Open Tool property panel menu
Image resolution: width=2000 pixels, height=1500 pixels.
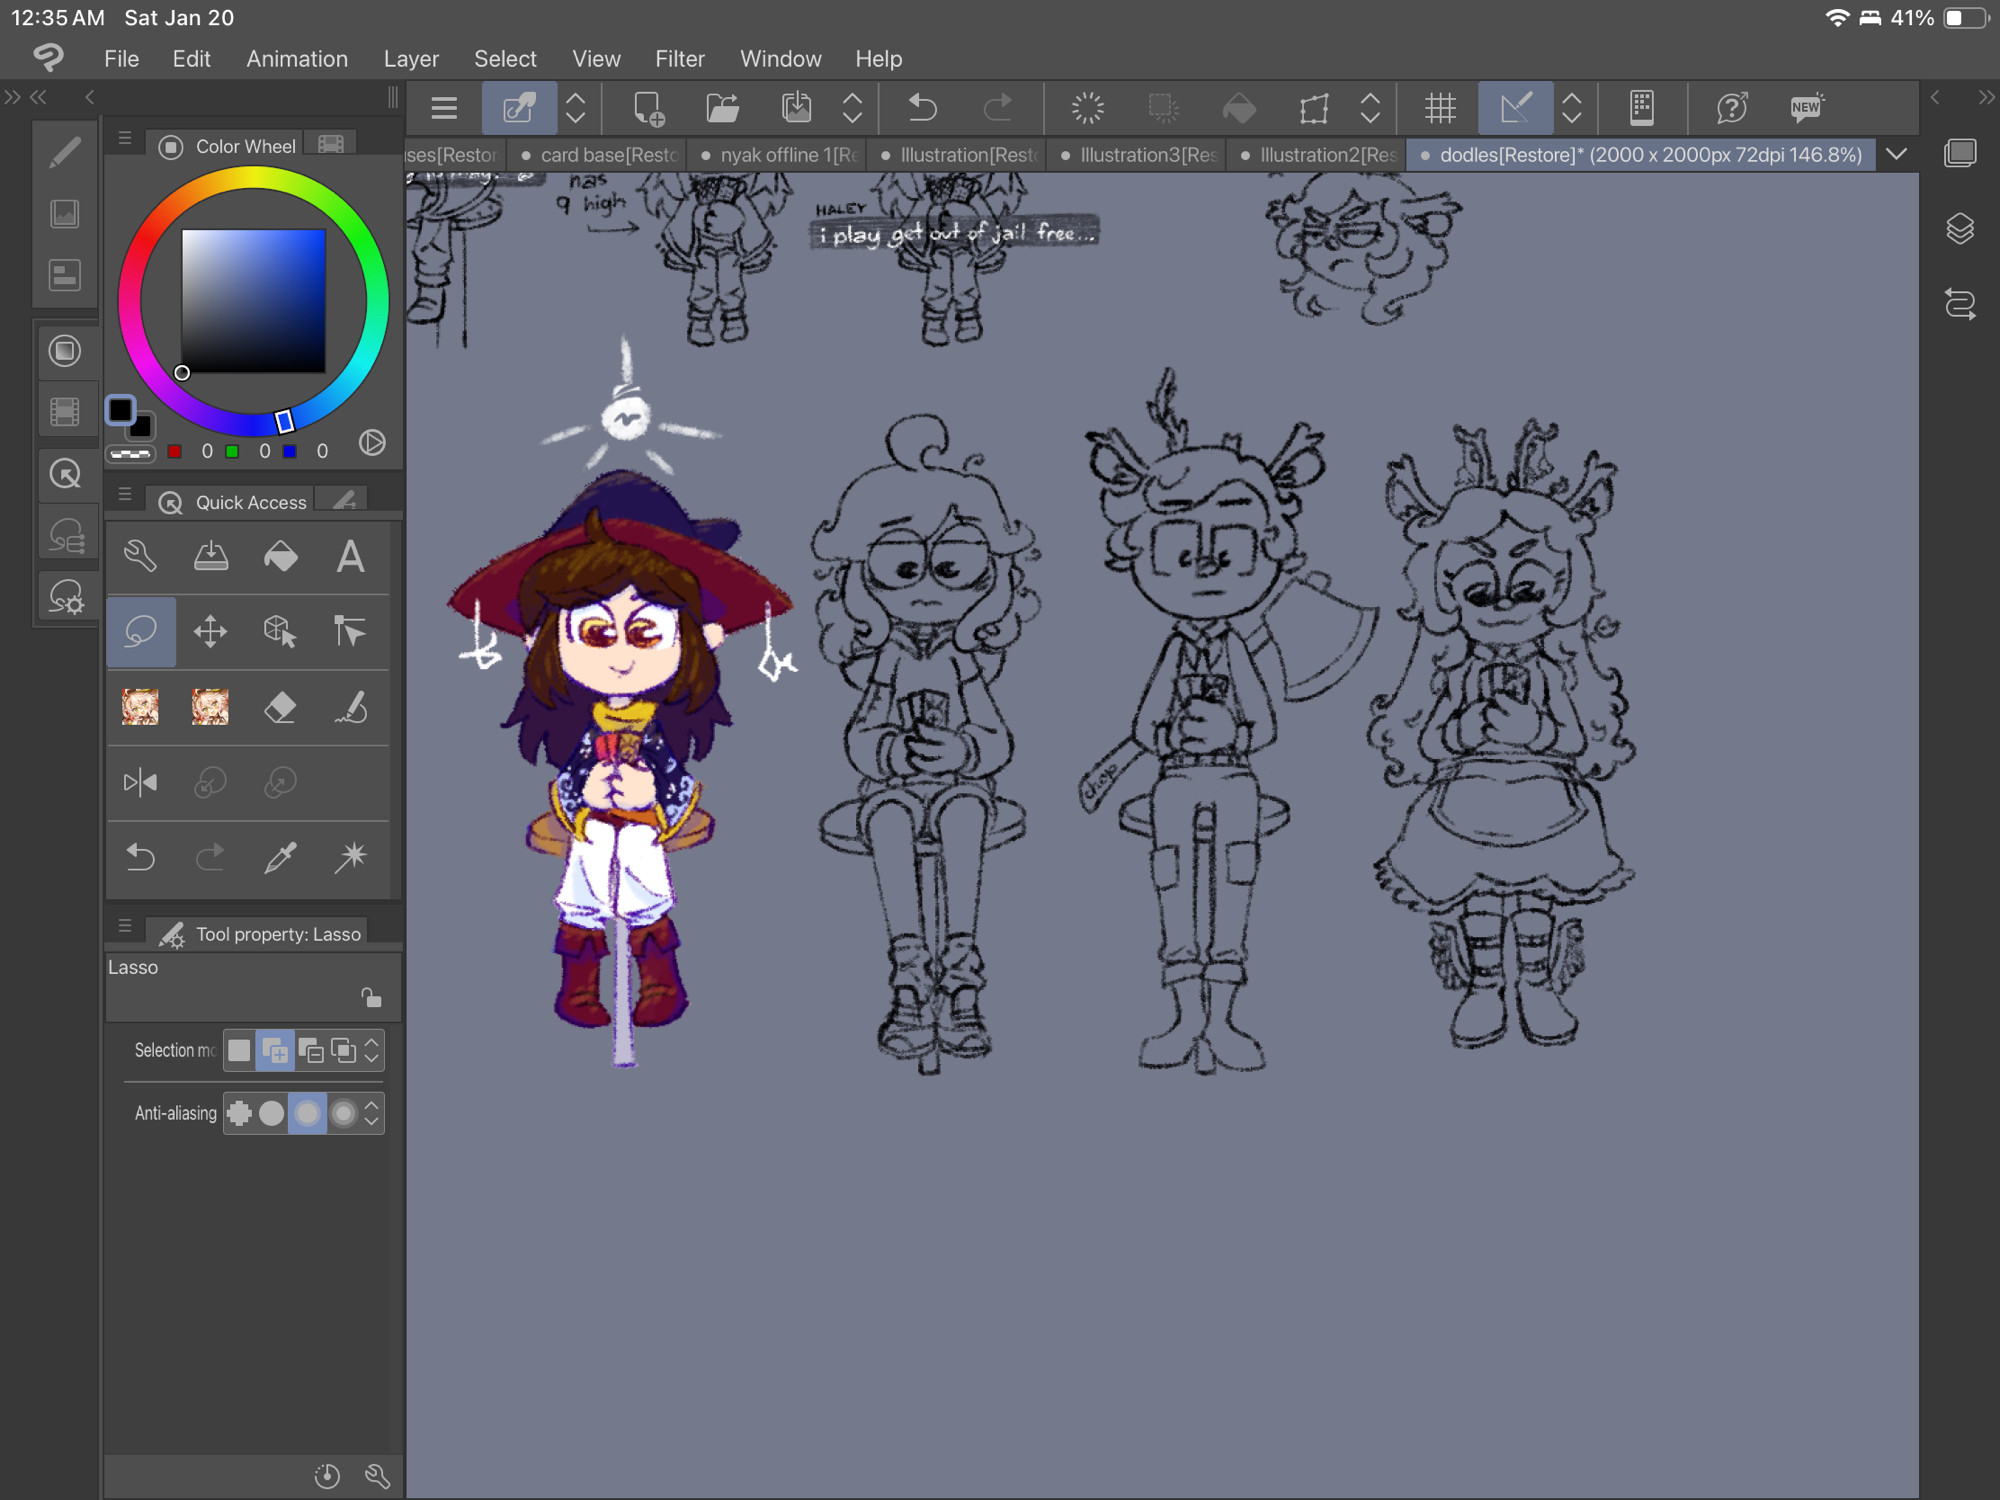tap(125, 926)
